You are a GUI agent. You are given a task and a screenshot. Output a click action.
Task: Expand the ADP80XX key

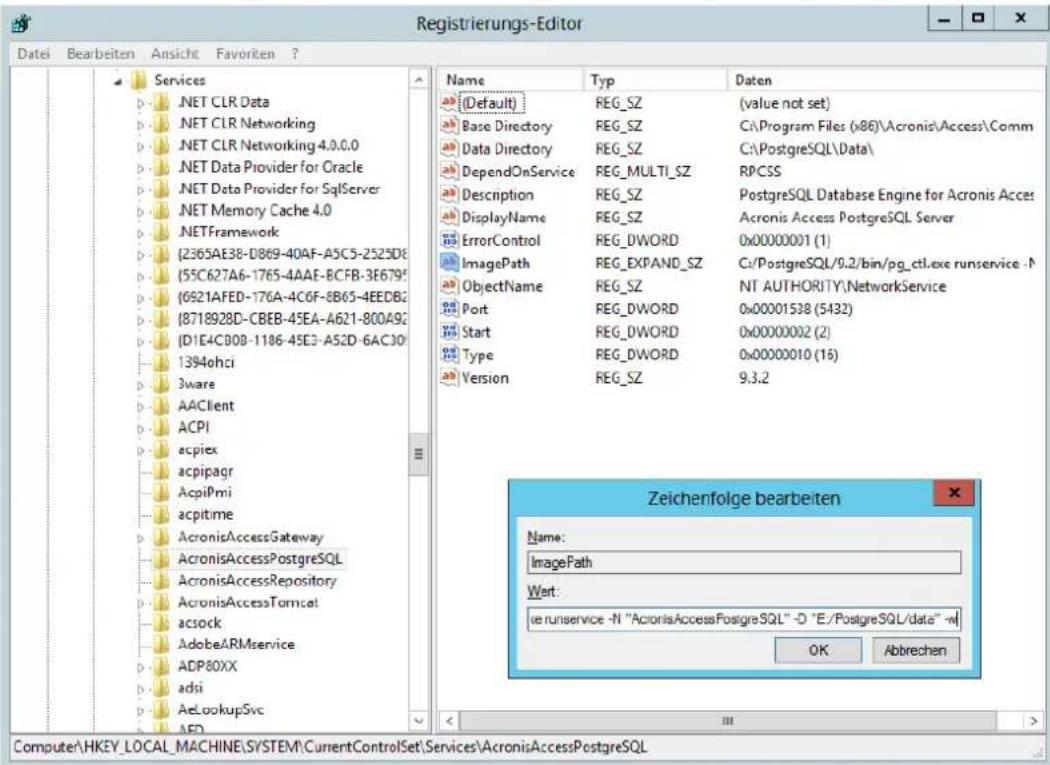click(x=141, y=667)
